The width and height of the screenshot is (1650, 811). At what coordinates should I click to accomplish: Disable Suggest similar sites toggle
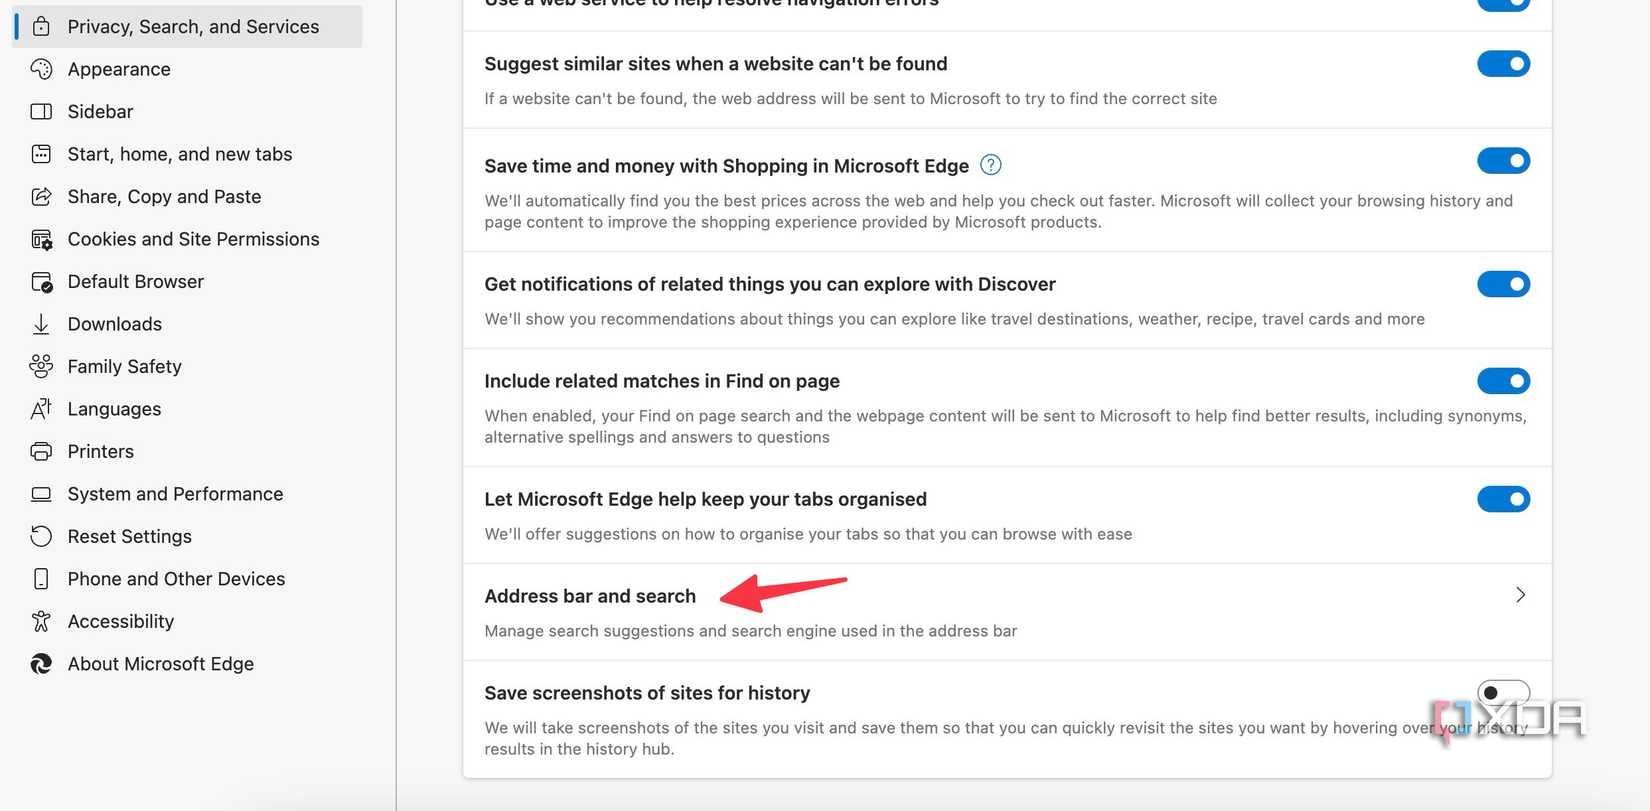point(1503,64)
